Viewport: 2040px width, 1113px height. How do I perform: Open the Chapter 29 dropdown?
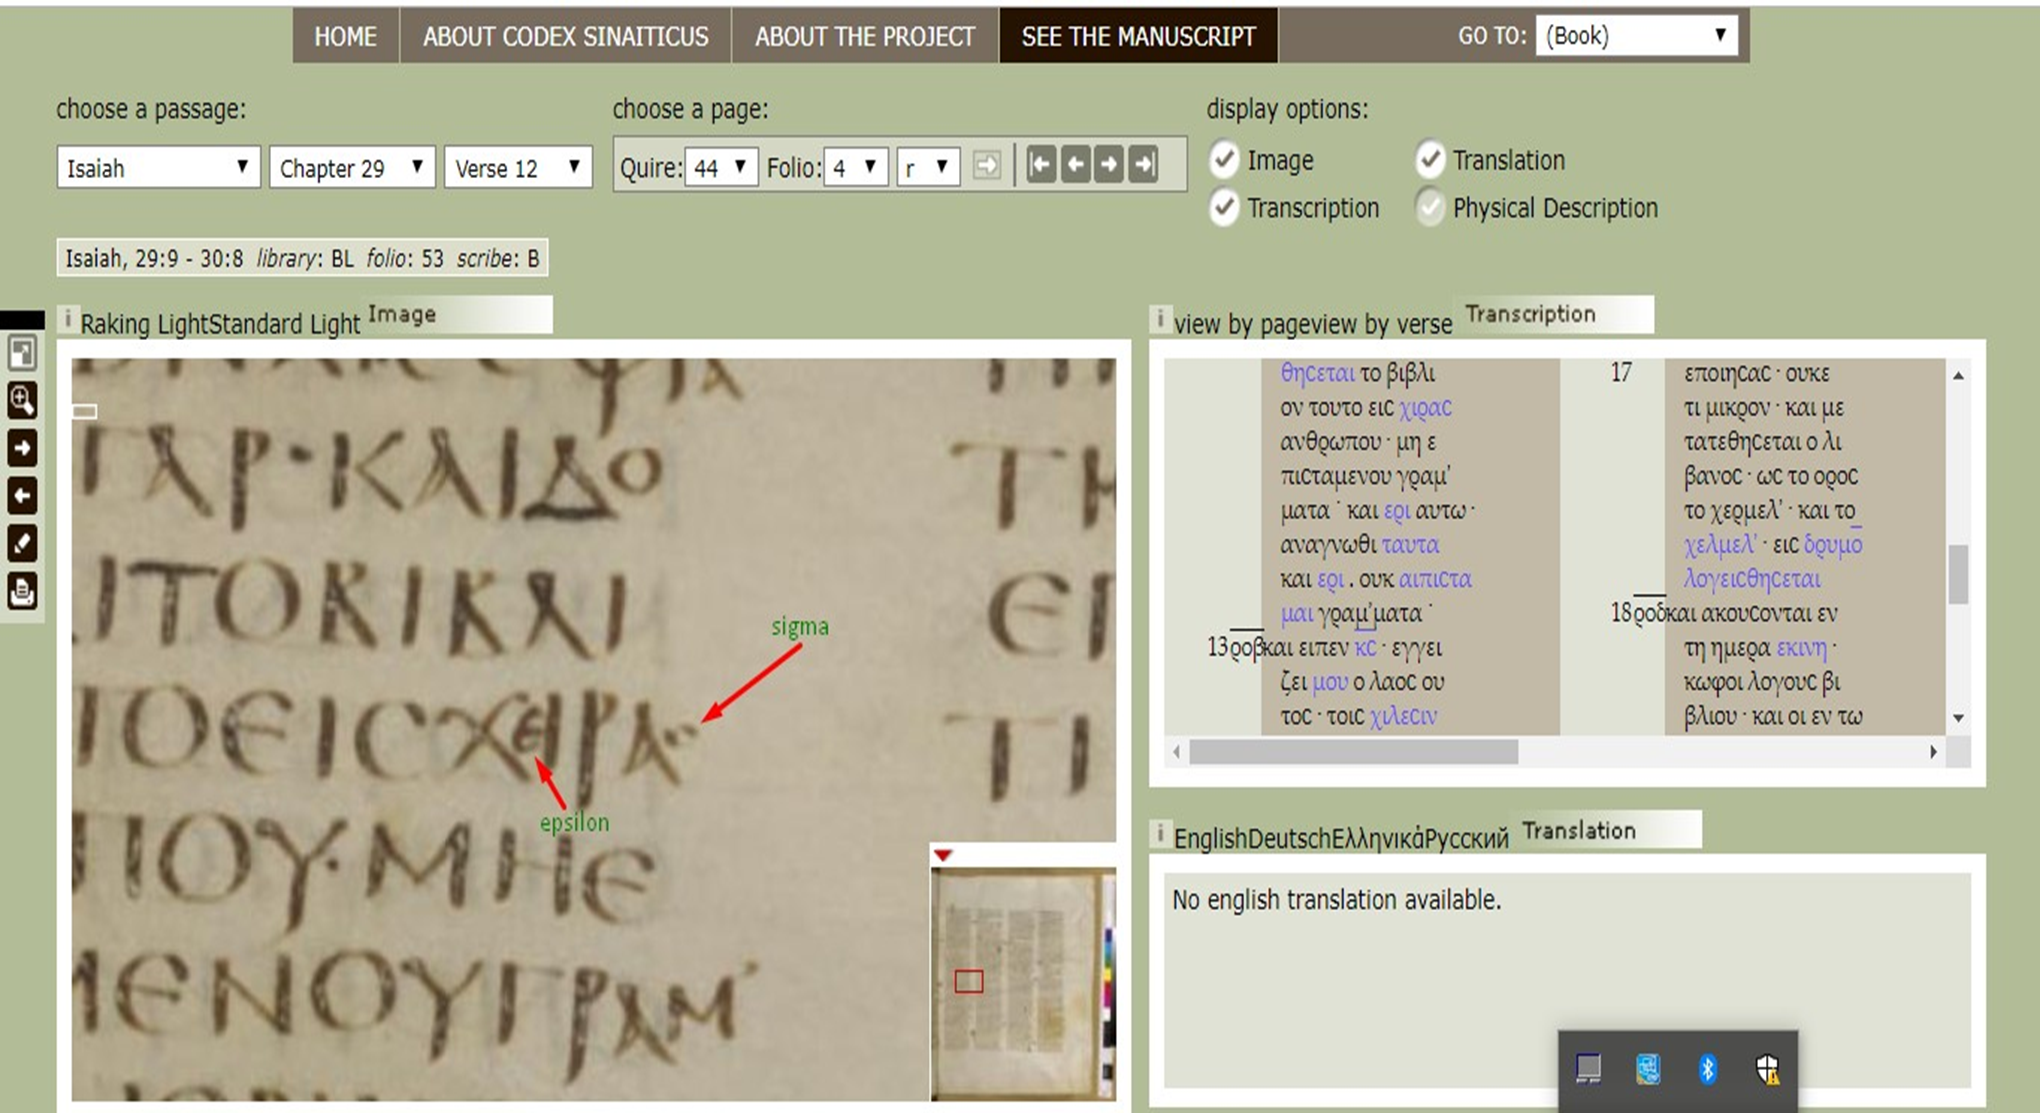[352, 167]
